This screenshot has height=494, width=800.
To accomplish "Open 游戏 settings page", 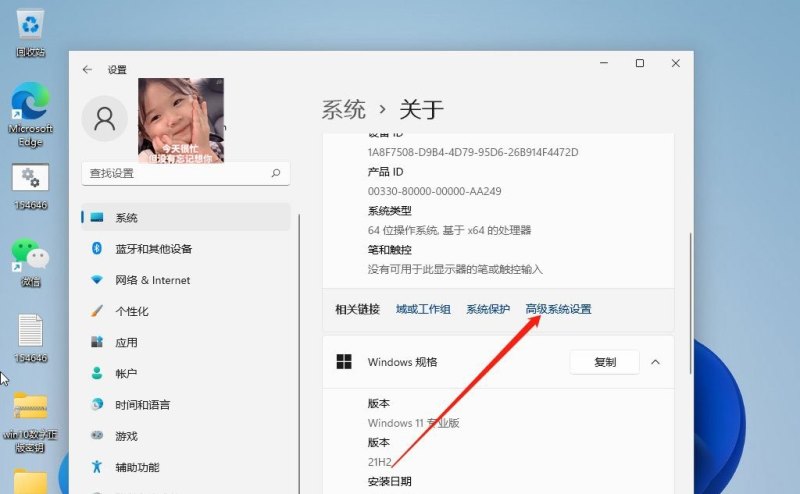I will (x=186, y=435).
